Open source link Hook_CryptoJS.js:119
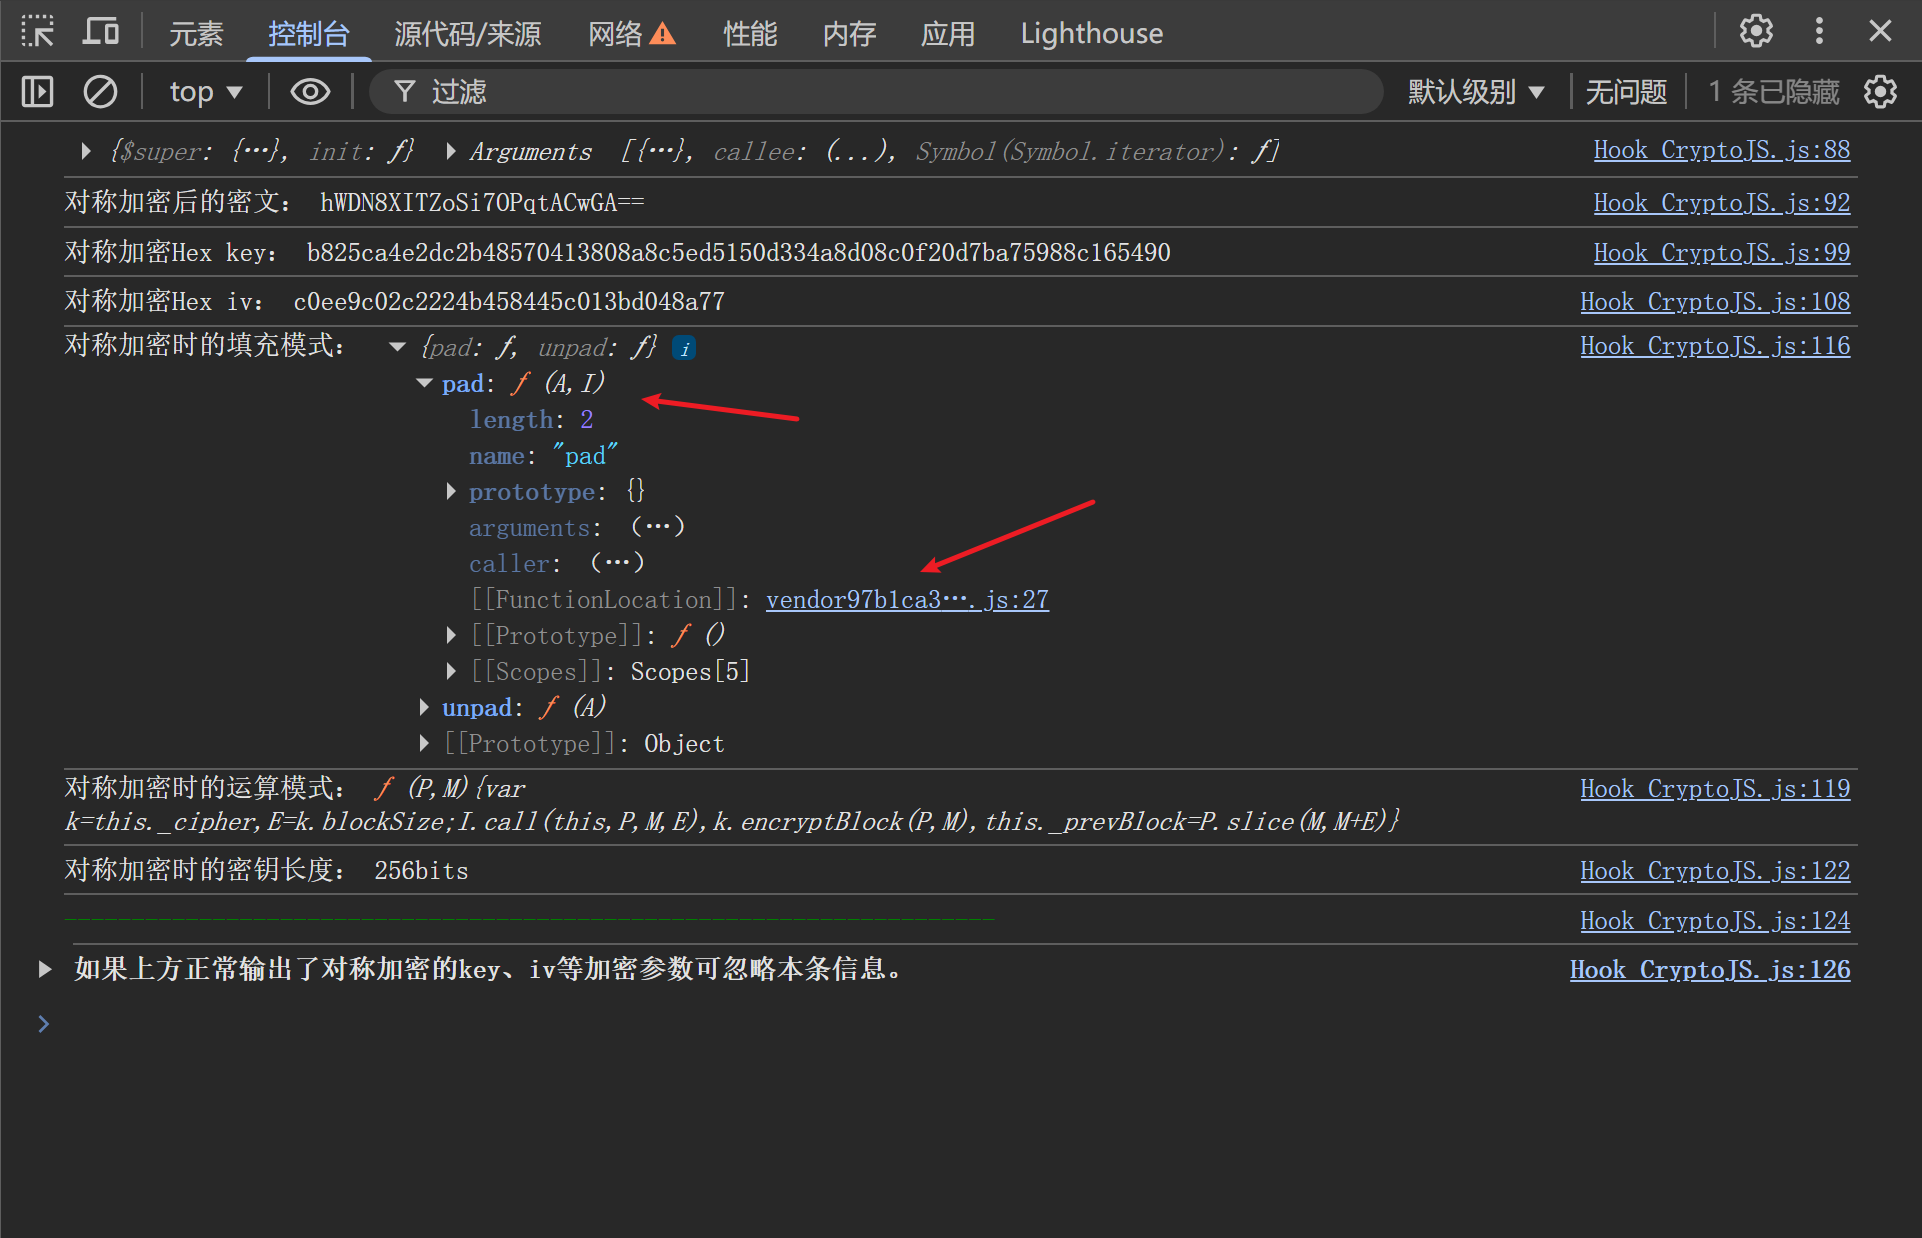Viewport: 1922px width, 1238px height. (x=1715, y=789)
